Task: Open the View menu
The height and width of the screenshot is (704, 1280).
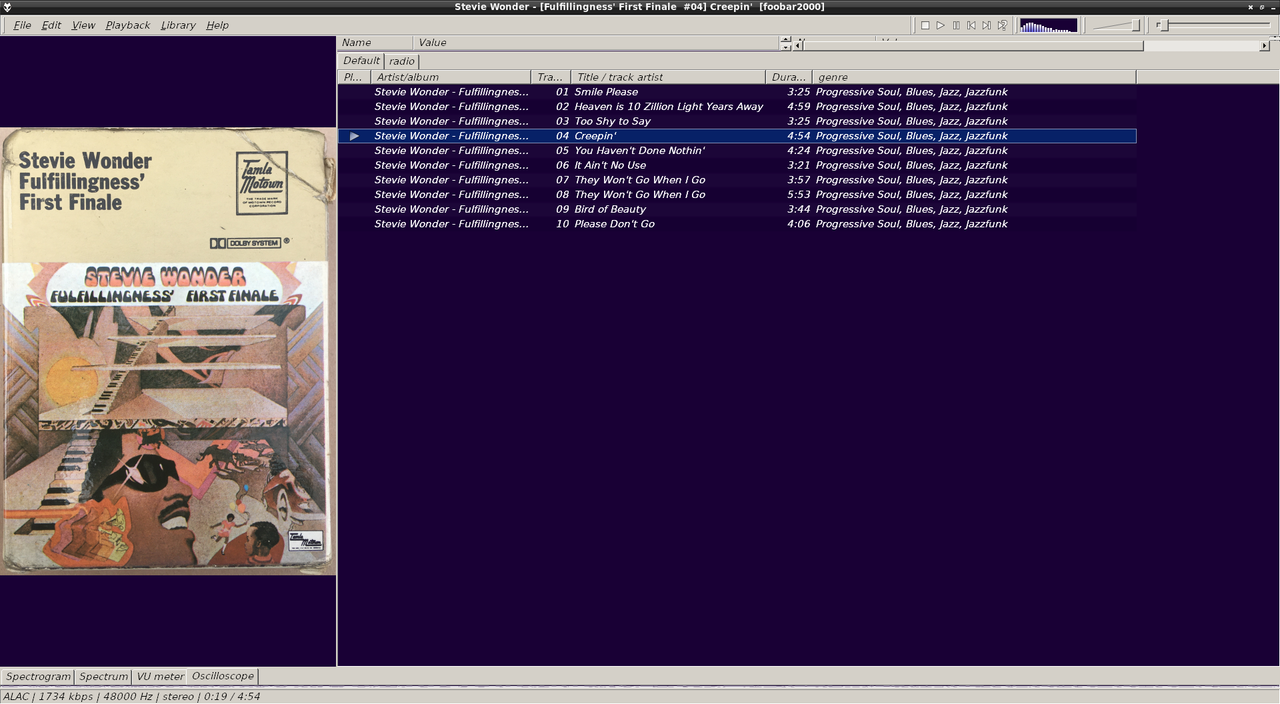Action: [x=83, y=25]
